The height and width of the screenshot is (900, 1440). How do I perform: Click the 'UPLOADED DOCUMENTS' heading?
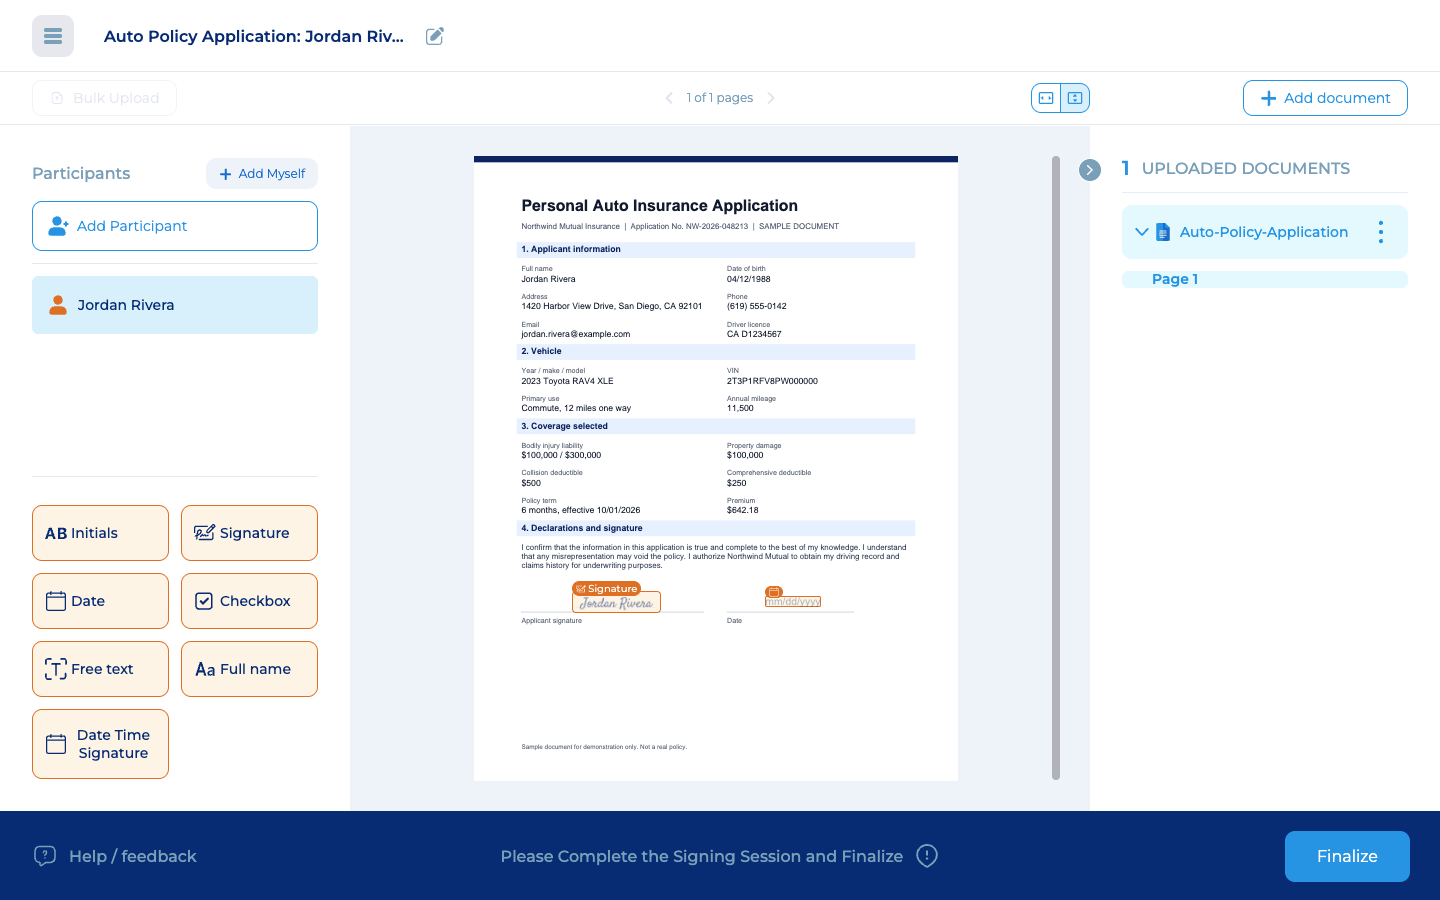click(1246, 168)
